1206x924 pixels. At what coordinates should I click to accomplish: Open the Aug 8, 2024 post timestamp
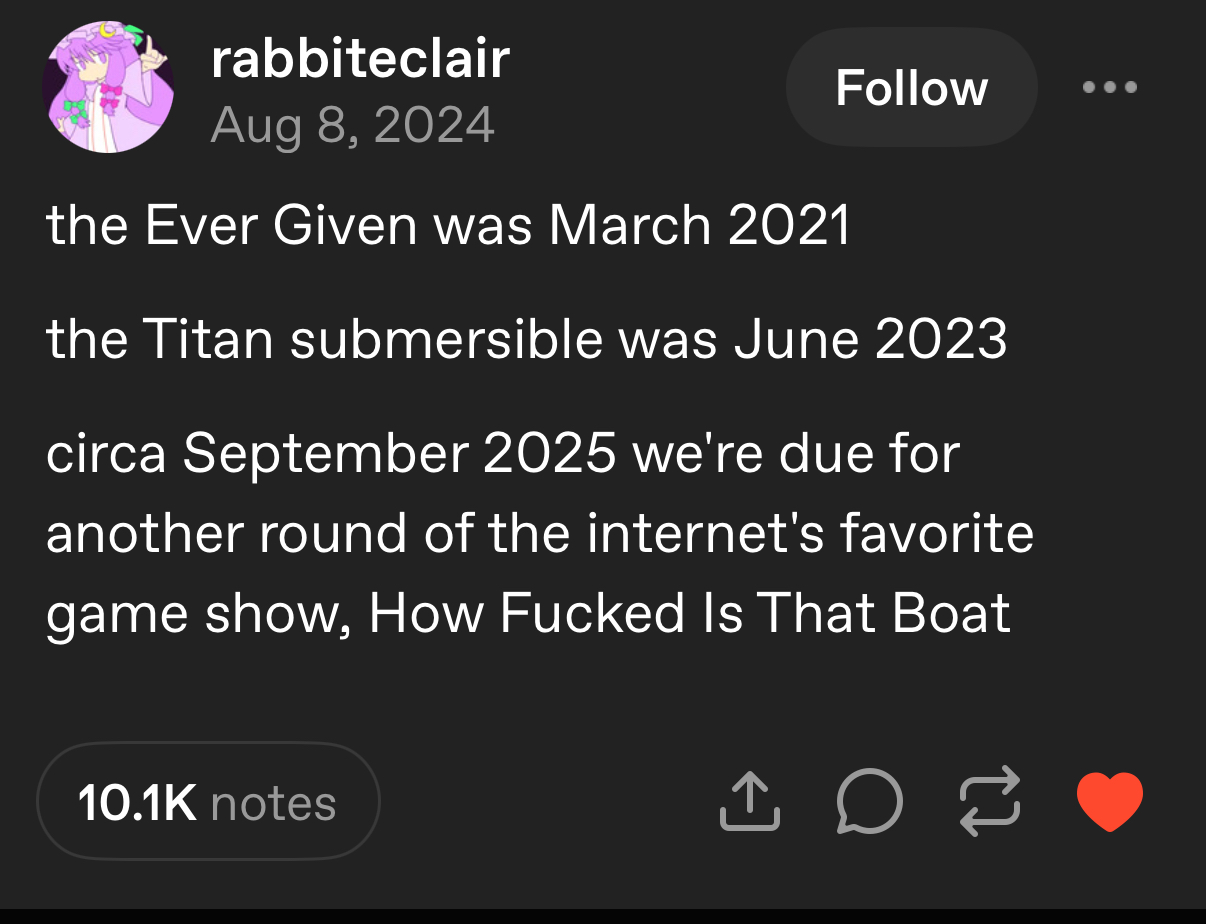point(353,126)
